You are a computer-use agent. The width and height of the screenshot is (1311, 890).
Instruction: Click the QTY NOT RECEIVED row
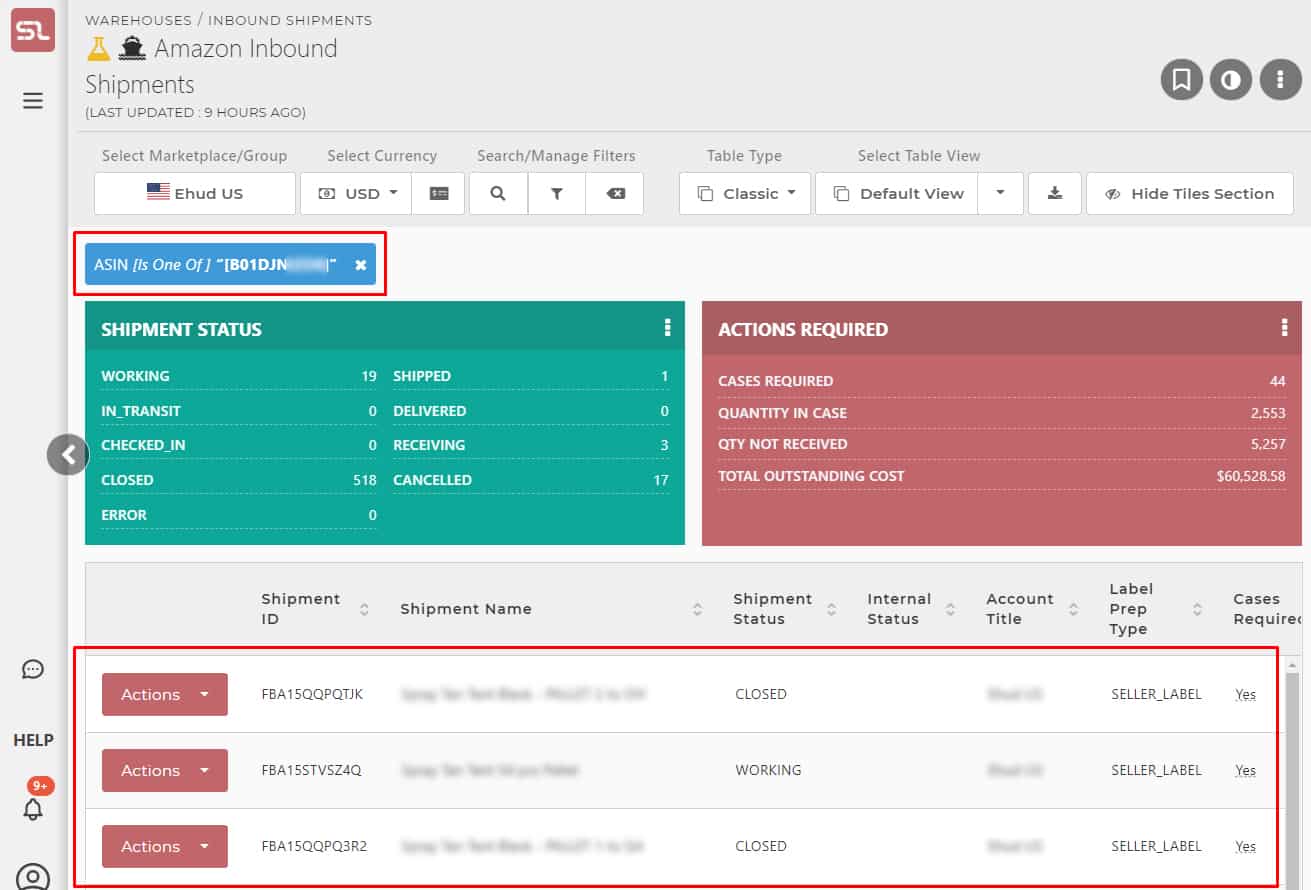point(1002,444)
